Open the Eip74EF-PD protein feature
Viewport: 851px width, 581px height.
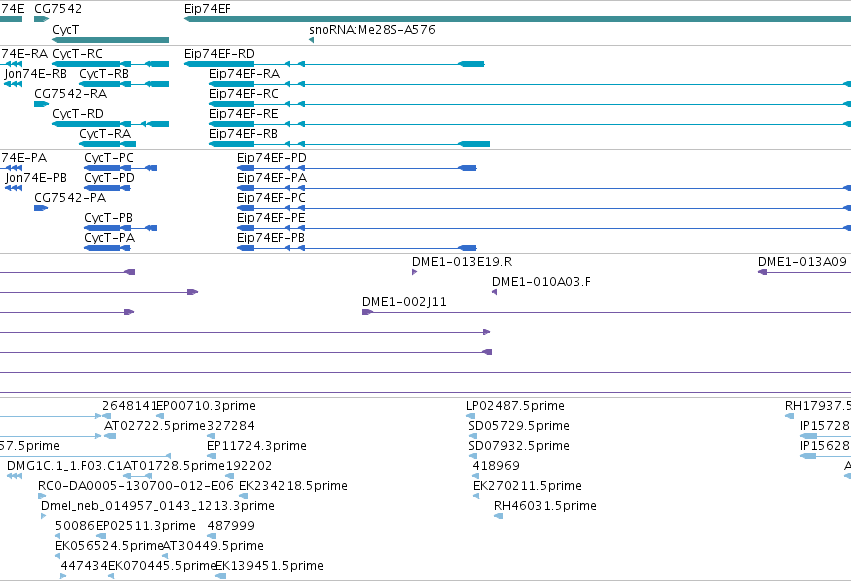pyautogui.click(x=357, y=168)
